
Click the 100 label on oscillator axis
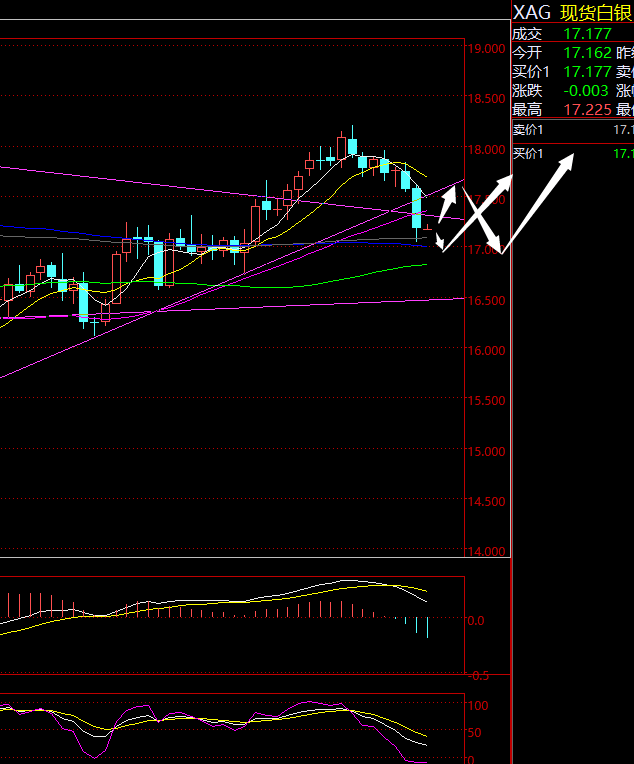point(478,706)
